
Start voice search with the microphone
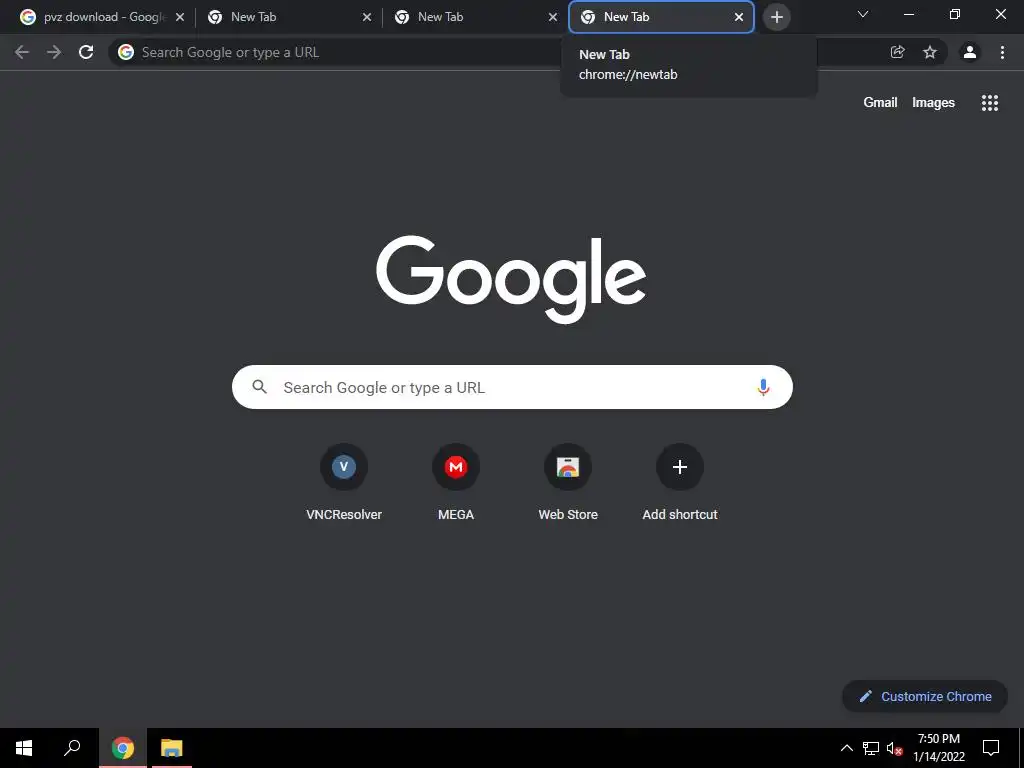pos(763,387)
